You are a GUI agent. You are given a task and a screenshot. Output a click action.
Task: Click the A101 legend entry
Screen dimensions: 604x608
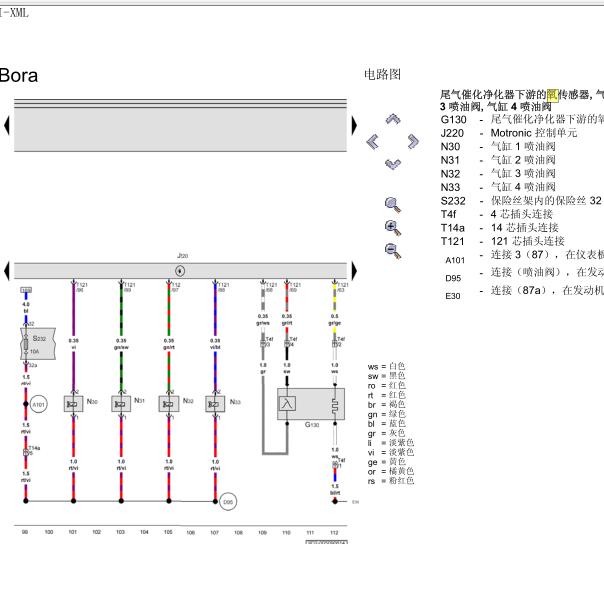point(524,257)
